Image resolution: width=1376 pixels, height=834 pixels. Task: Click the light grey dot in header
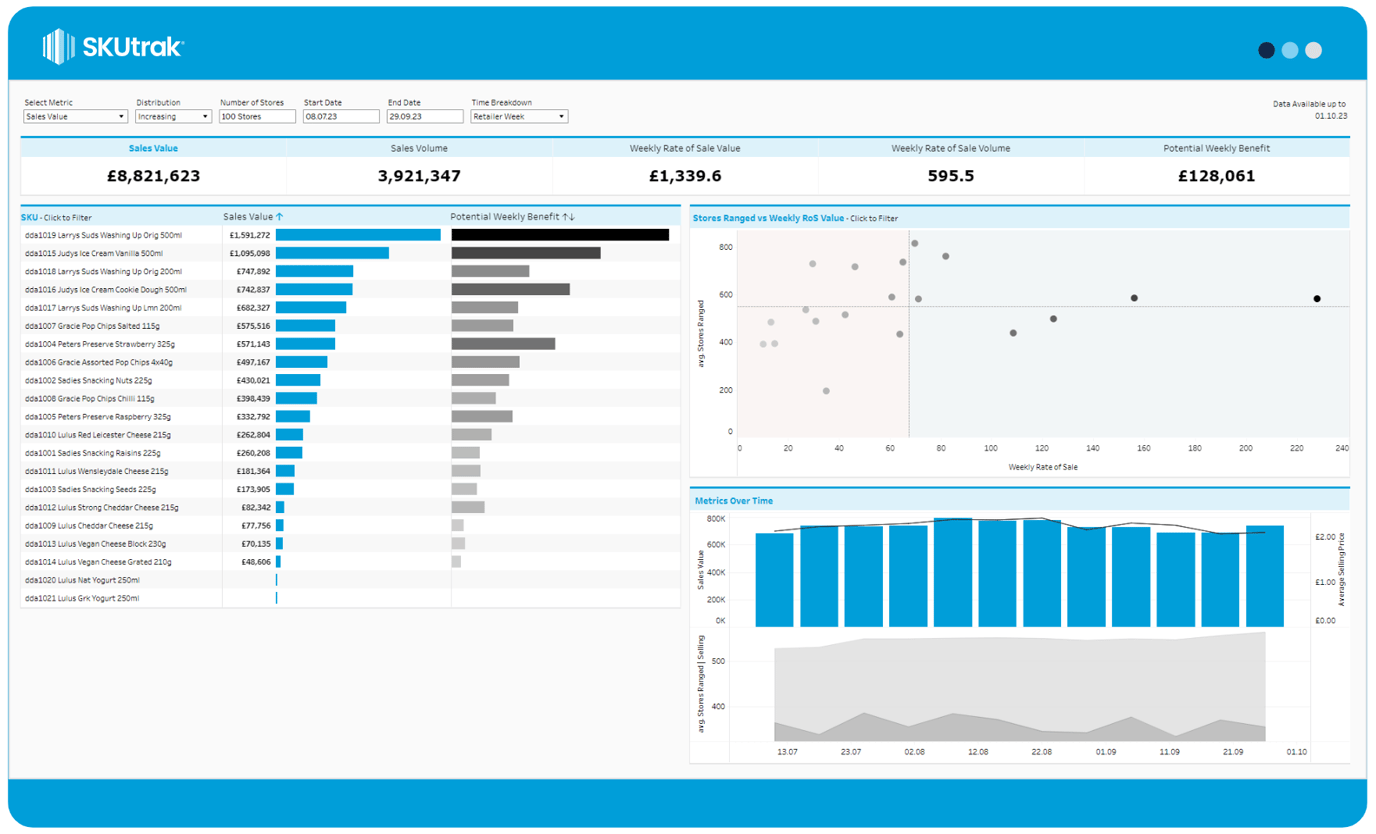(x=1314, y=50)
